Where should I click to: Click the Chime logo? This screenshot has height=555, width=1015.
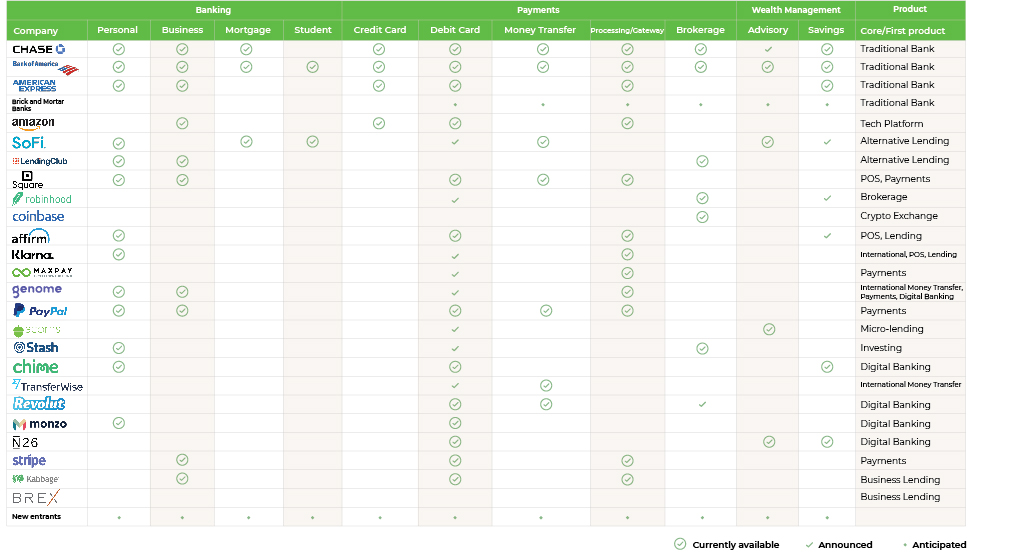click(36, 367)
